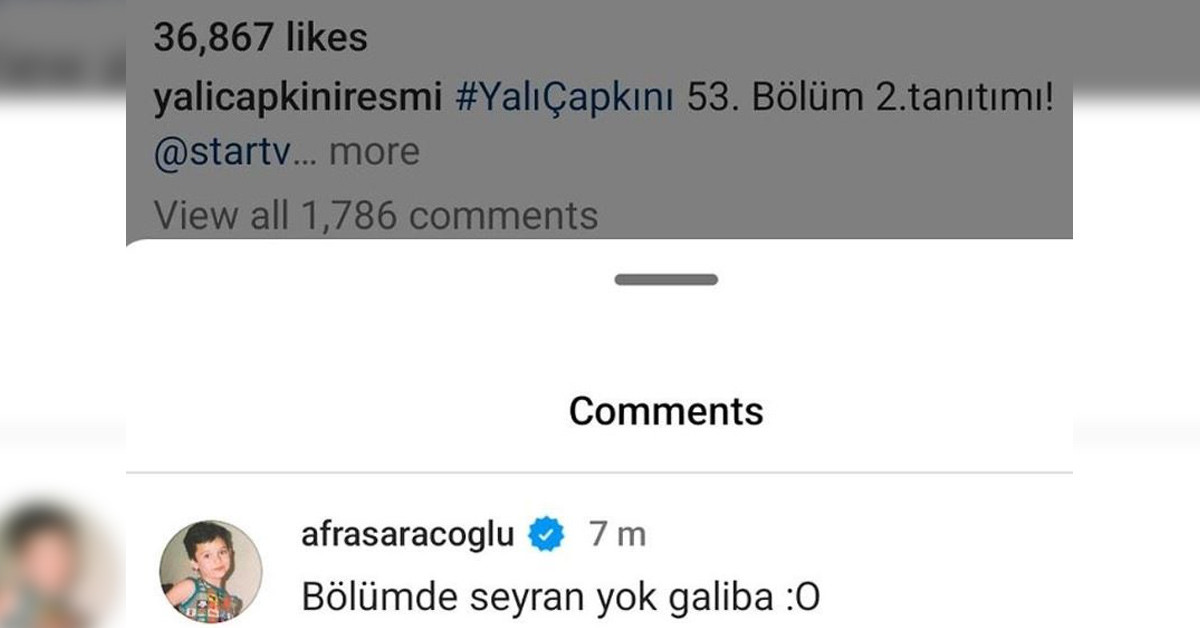Grab the gray sheet handle above Comments

point(666,280)
